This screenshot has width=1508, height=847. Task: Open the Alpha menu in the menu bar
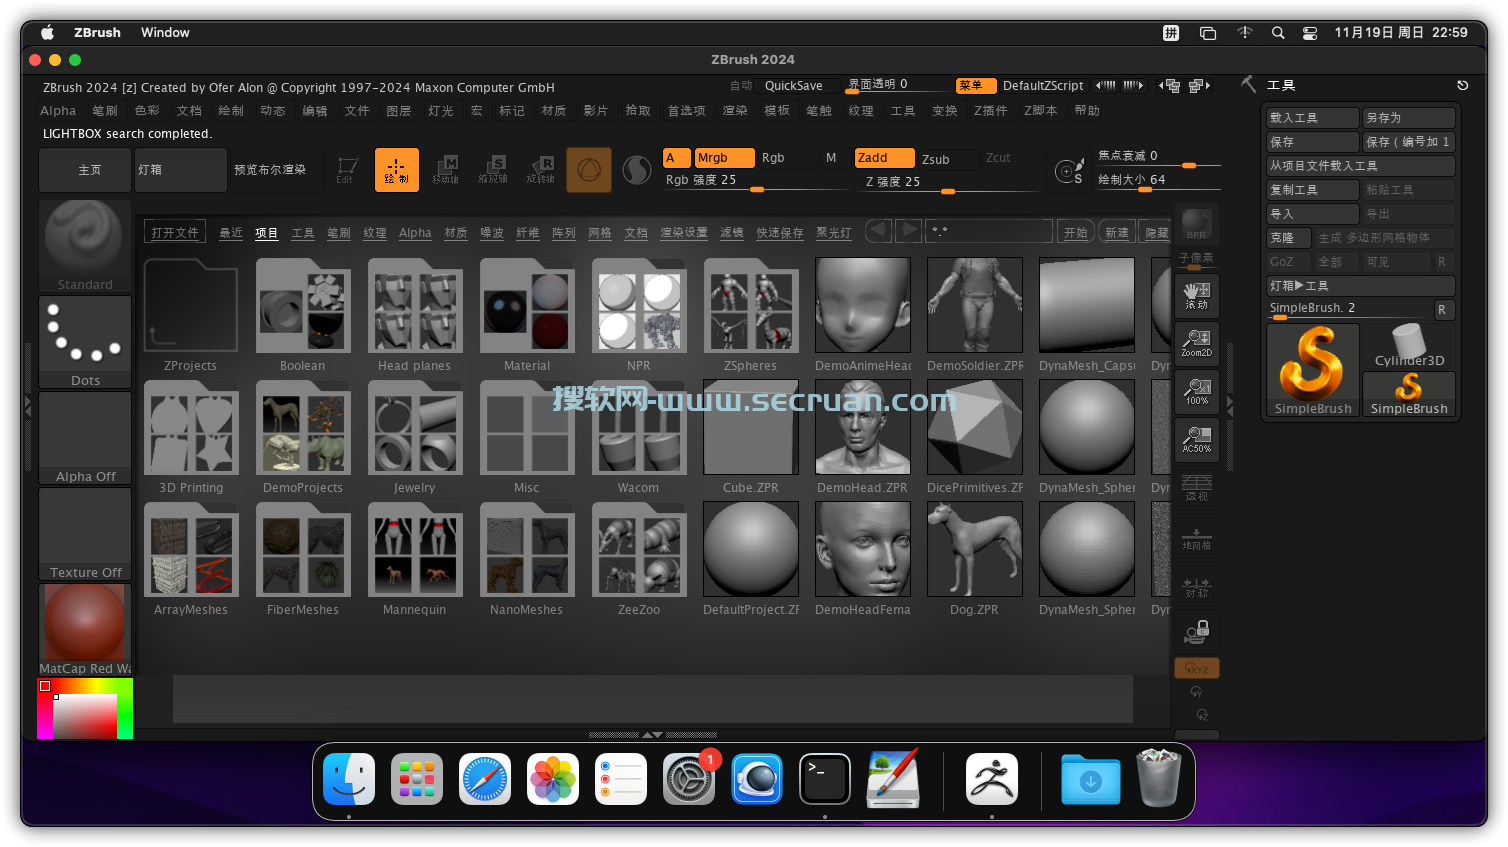(58, 111)
